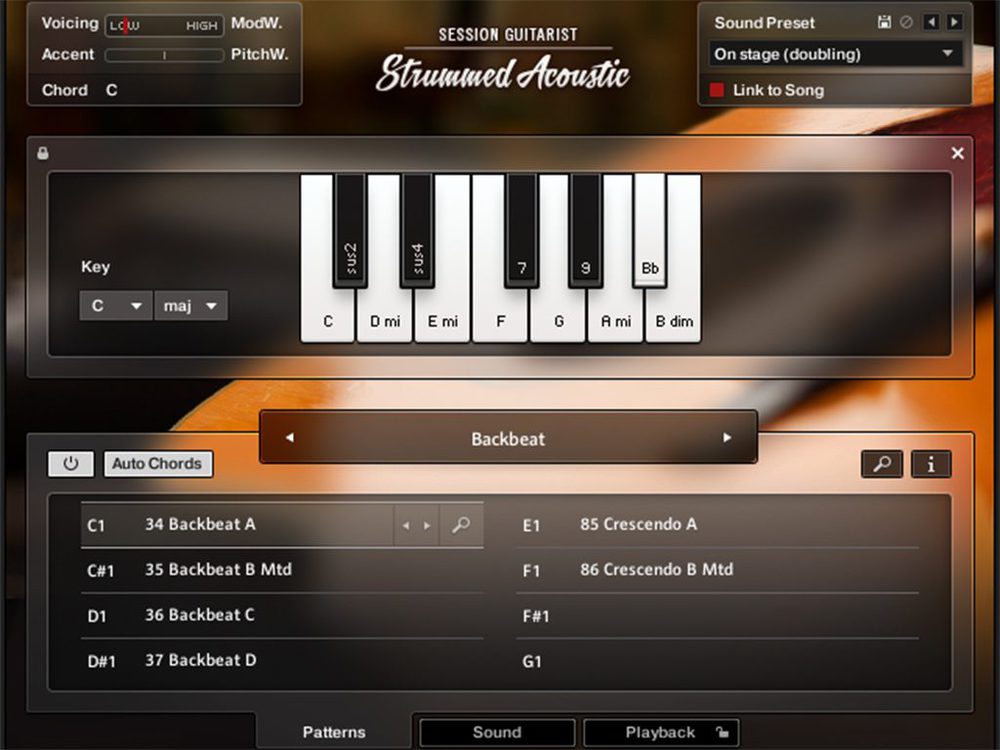Click the lock icon on chord panel
1000x750 pixels.
click(x=43, y=153)
